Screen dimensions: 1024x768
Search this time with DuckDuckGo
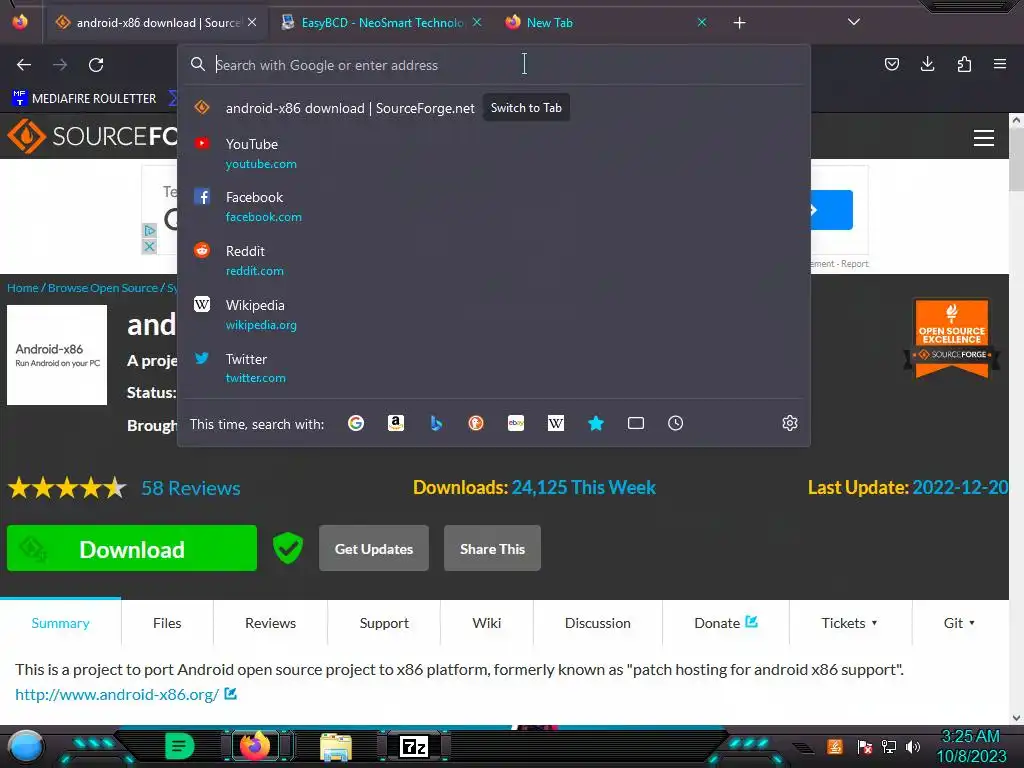coord(476,423)
